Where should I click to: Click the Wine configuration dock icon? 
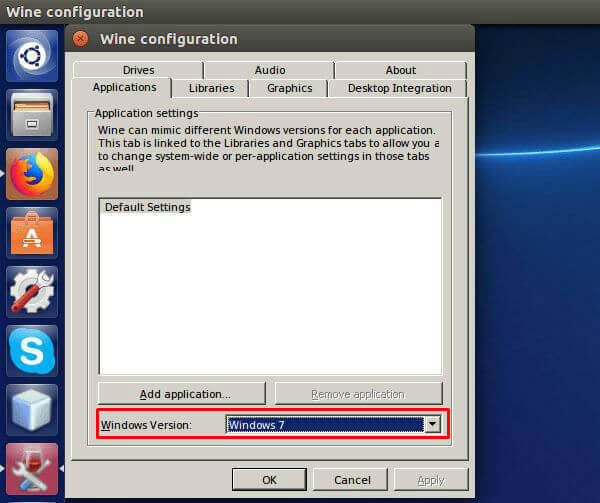click(x=32, y=469)
